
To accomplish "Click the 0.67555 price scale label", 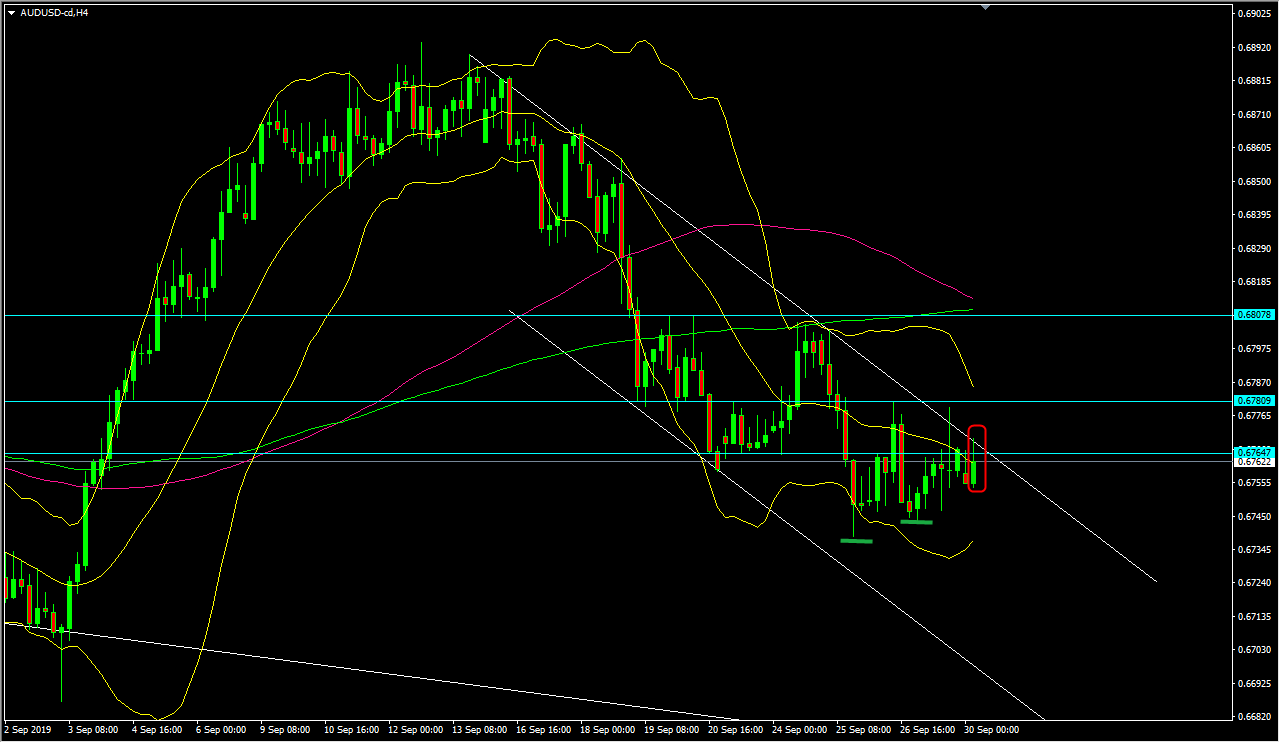I will click(1256, 483).
